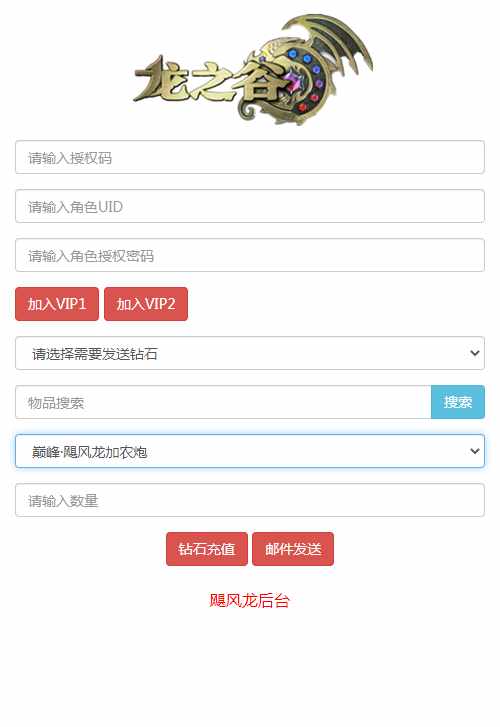This screenshot has width=500, height=727.
Task: Click the dragon emblem in the logo
Action: click(297, 79)
